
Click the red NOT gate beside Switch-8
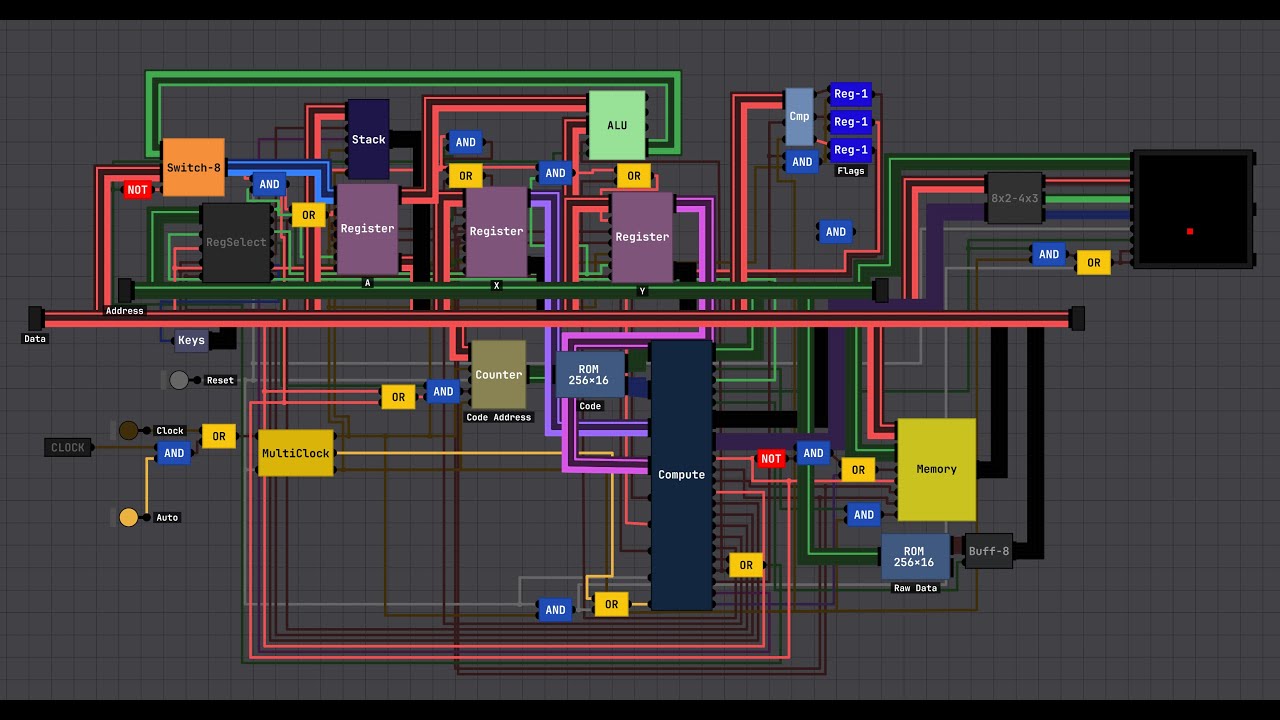pyautogui.click(x=137, y=190)
